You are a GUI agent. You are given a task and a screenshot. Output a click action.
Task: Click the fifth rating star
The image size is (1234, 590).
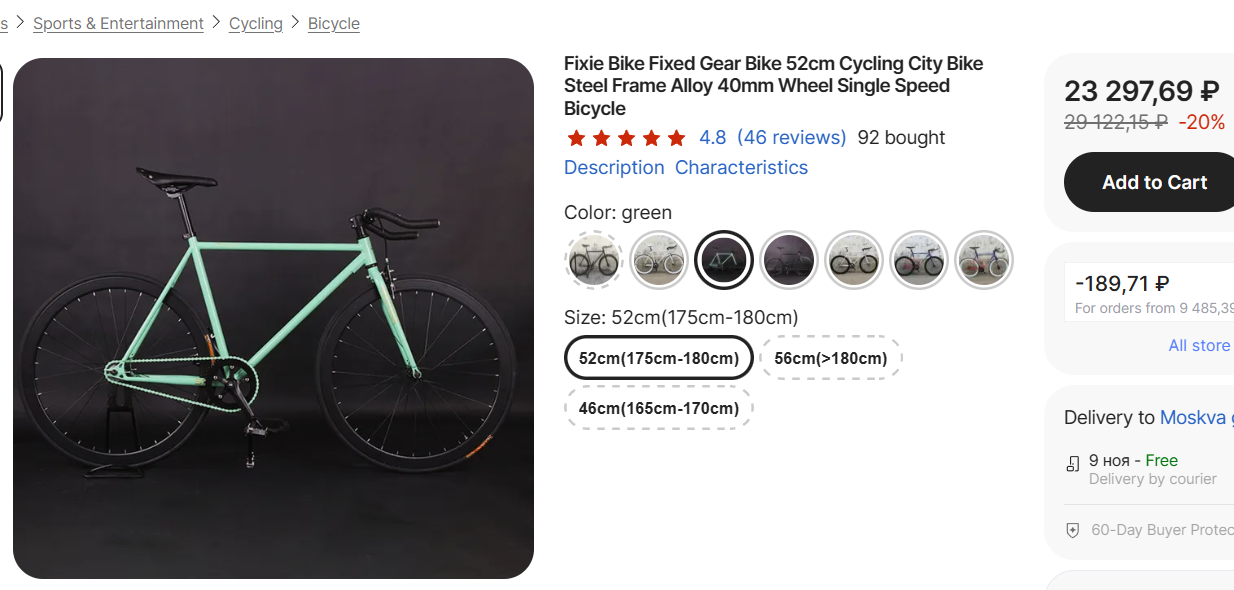pyautogui.click(x=677, y=138)
